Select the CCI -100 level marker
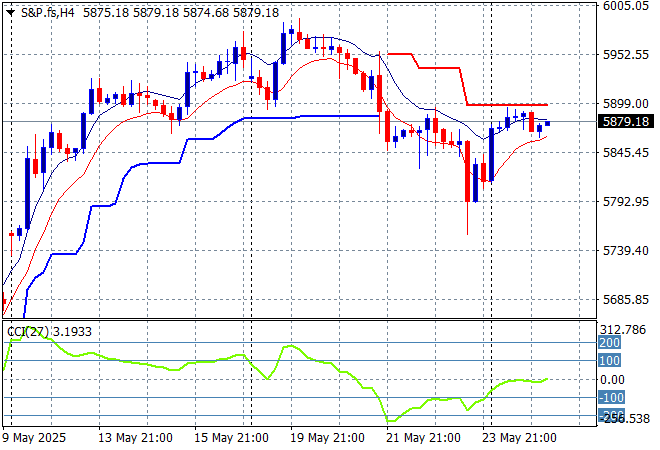660x450 pixels. tap(611, 398)
